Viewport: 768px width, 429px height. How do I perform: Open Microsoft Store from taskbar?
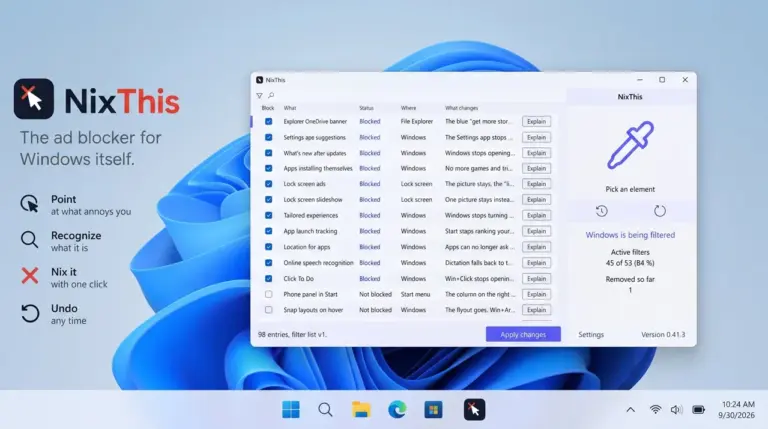[x=433, y=409]
